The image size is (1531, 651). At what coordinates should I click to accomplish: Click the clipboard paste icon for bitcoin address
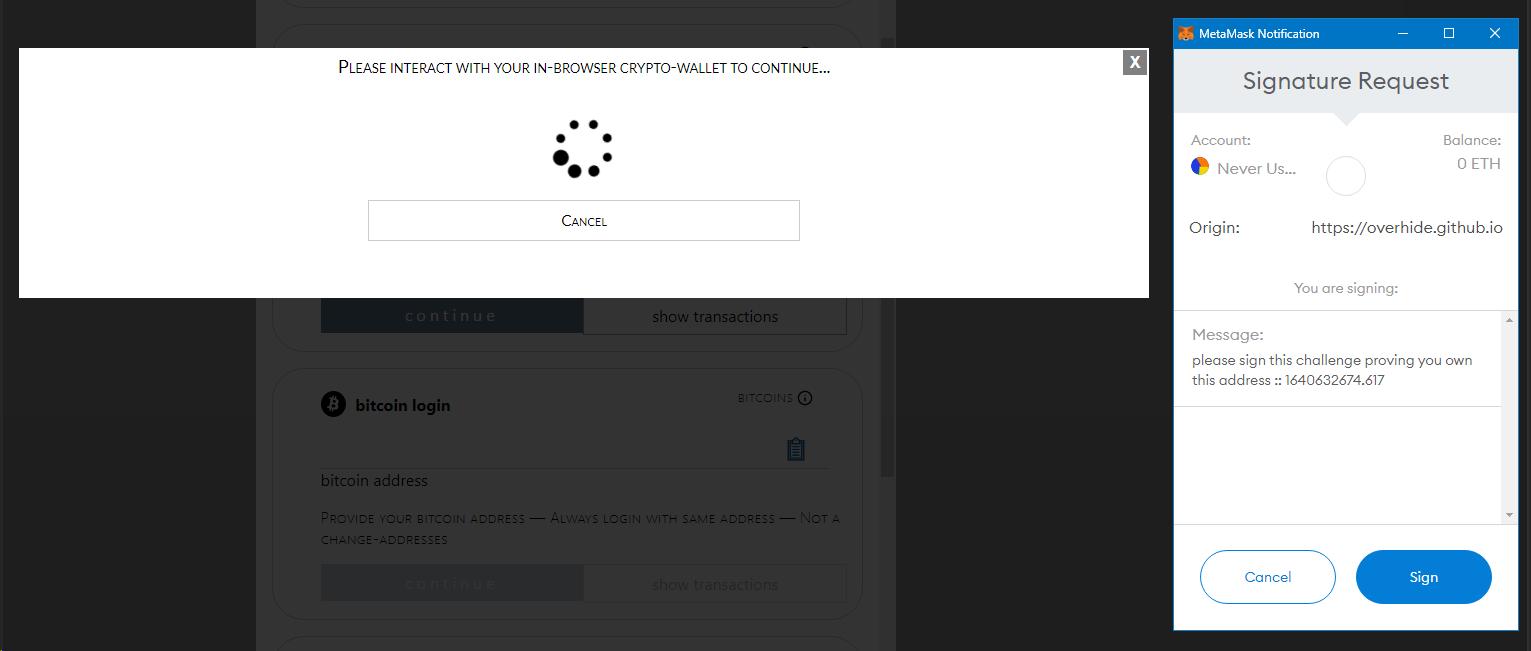coord(795,449)
